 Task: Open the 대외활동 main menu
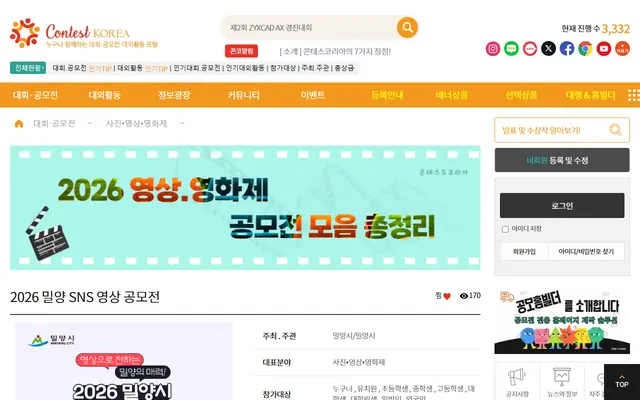(x=104, y=95)
